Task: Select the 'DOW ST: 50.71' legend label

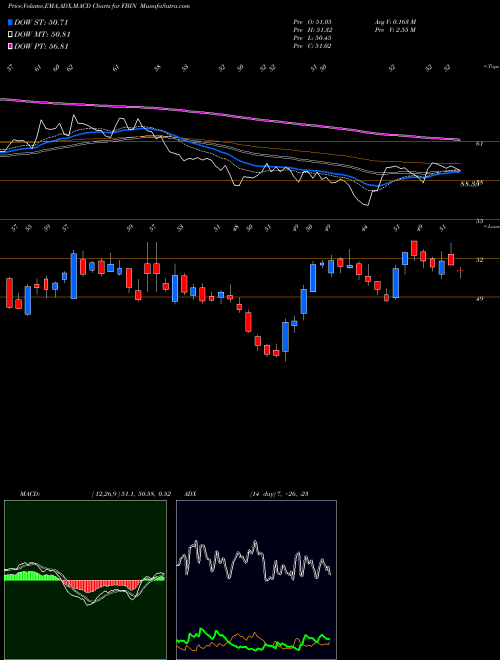Action: (41, 22)
